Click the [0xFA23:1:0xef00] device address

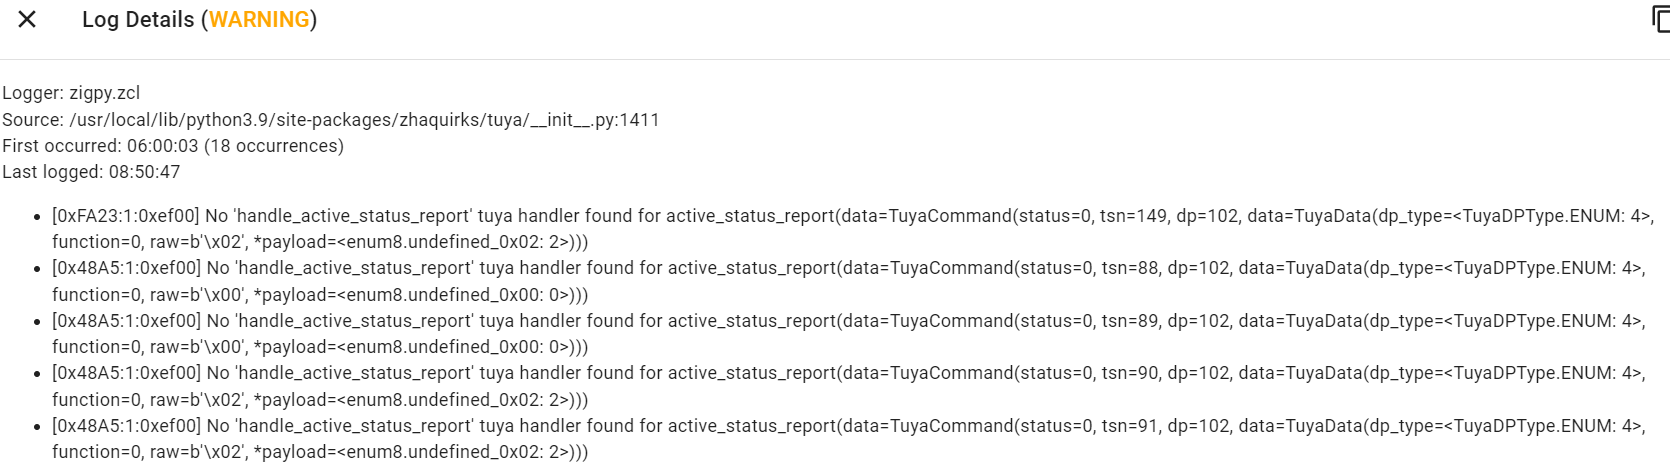[126, 216]
